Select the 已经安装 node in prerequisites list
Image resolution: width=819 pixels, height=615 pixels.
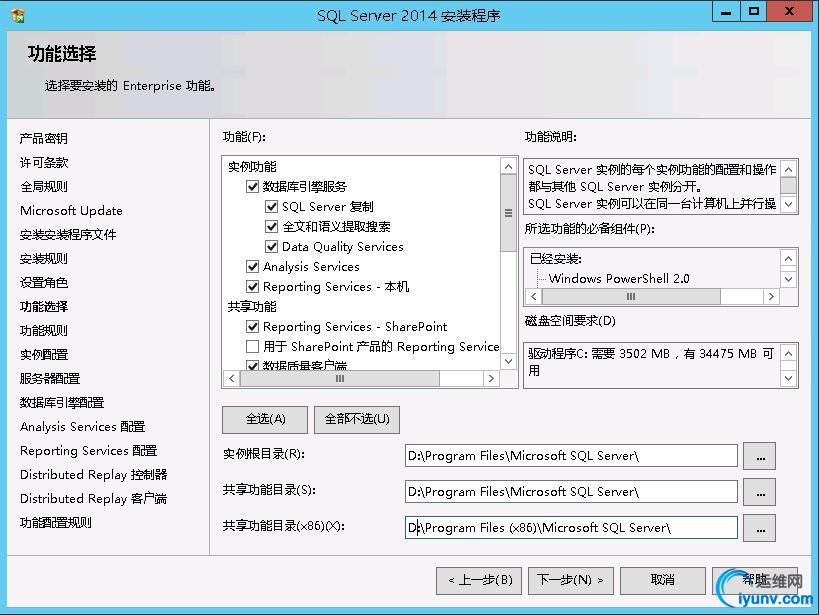(556, 259)
